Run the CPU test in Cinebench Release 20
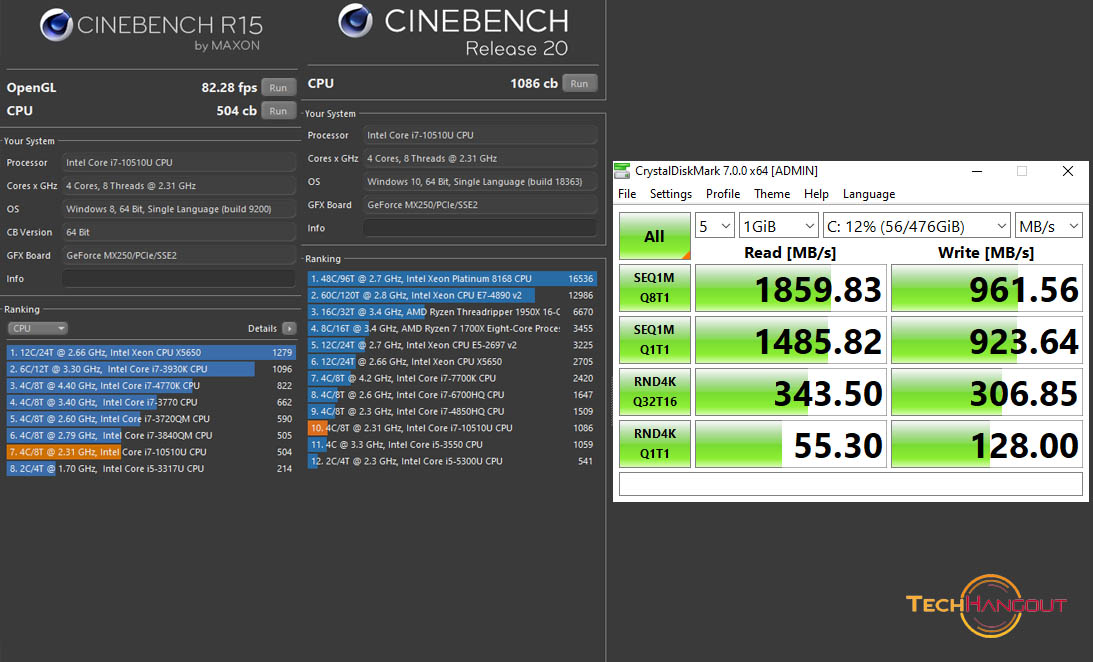 [579, 84]
